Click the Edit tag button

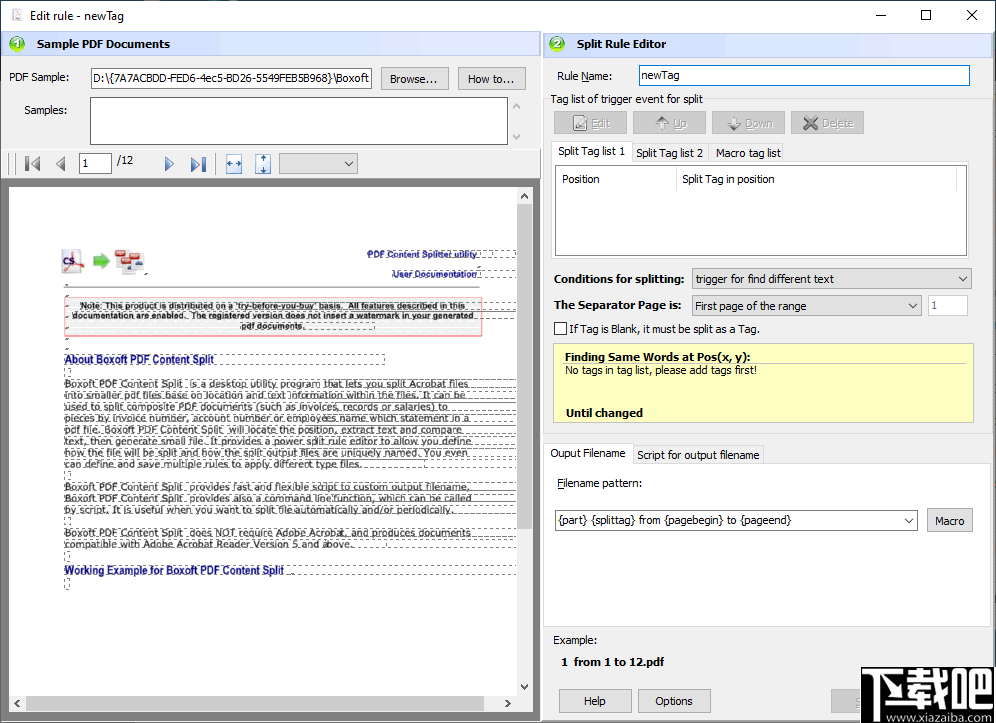(591, 123)
